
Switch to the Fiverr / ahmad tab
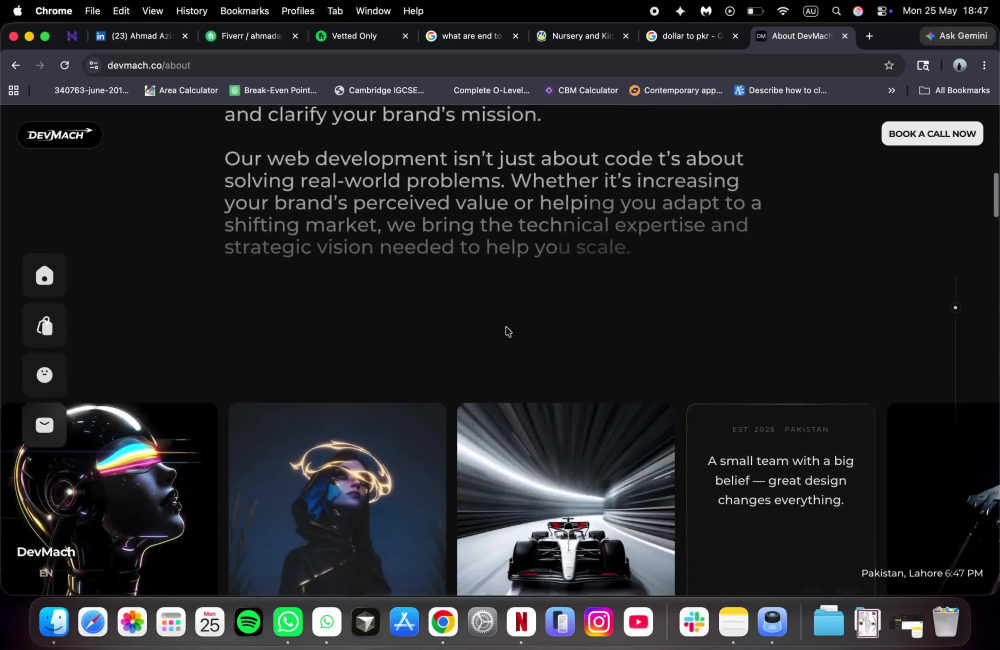pyautogui.click(x=251, y=36)
